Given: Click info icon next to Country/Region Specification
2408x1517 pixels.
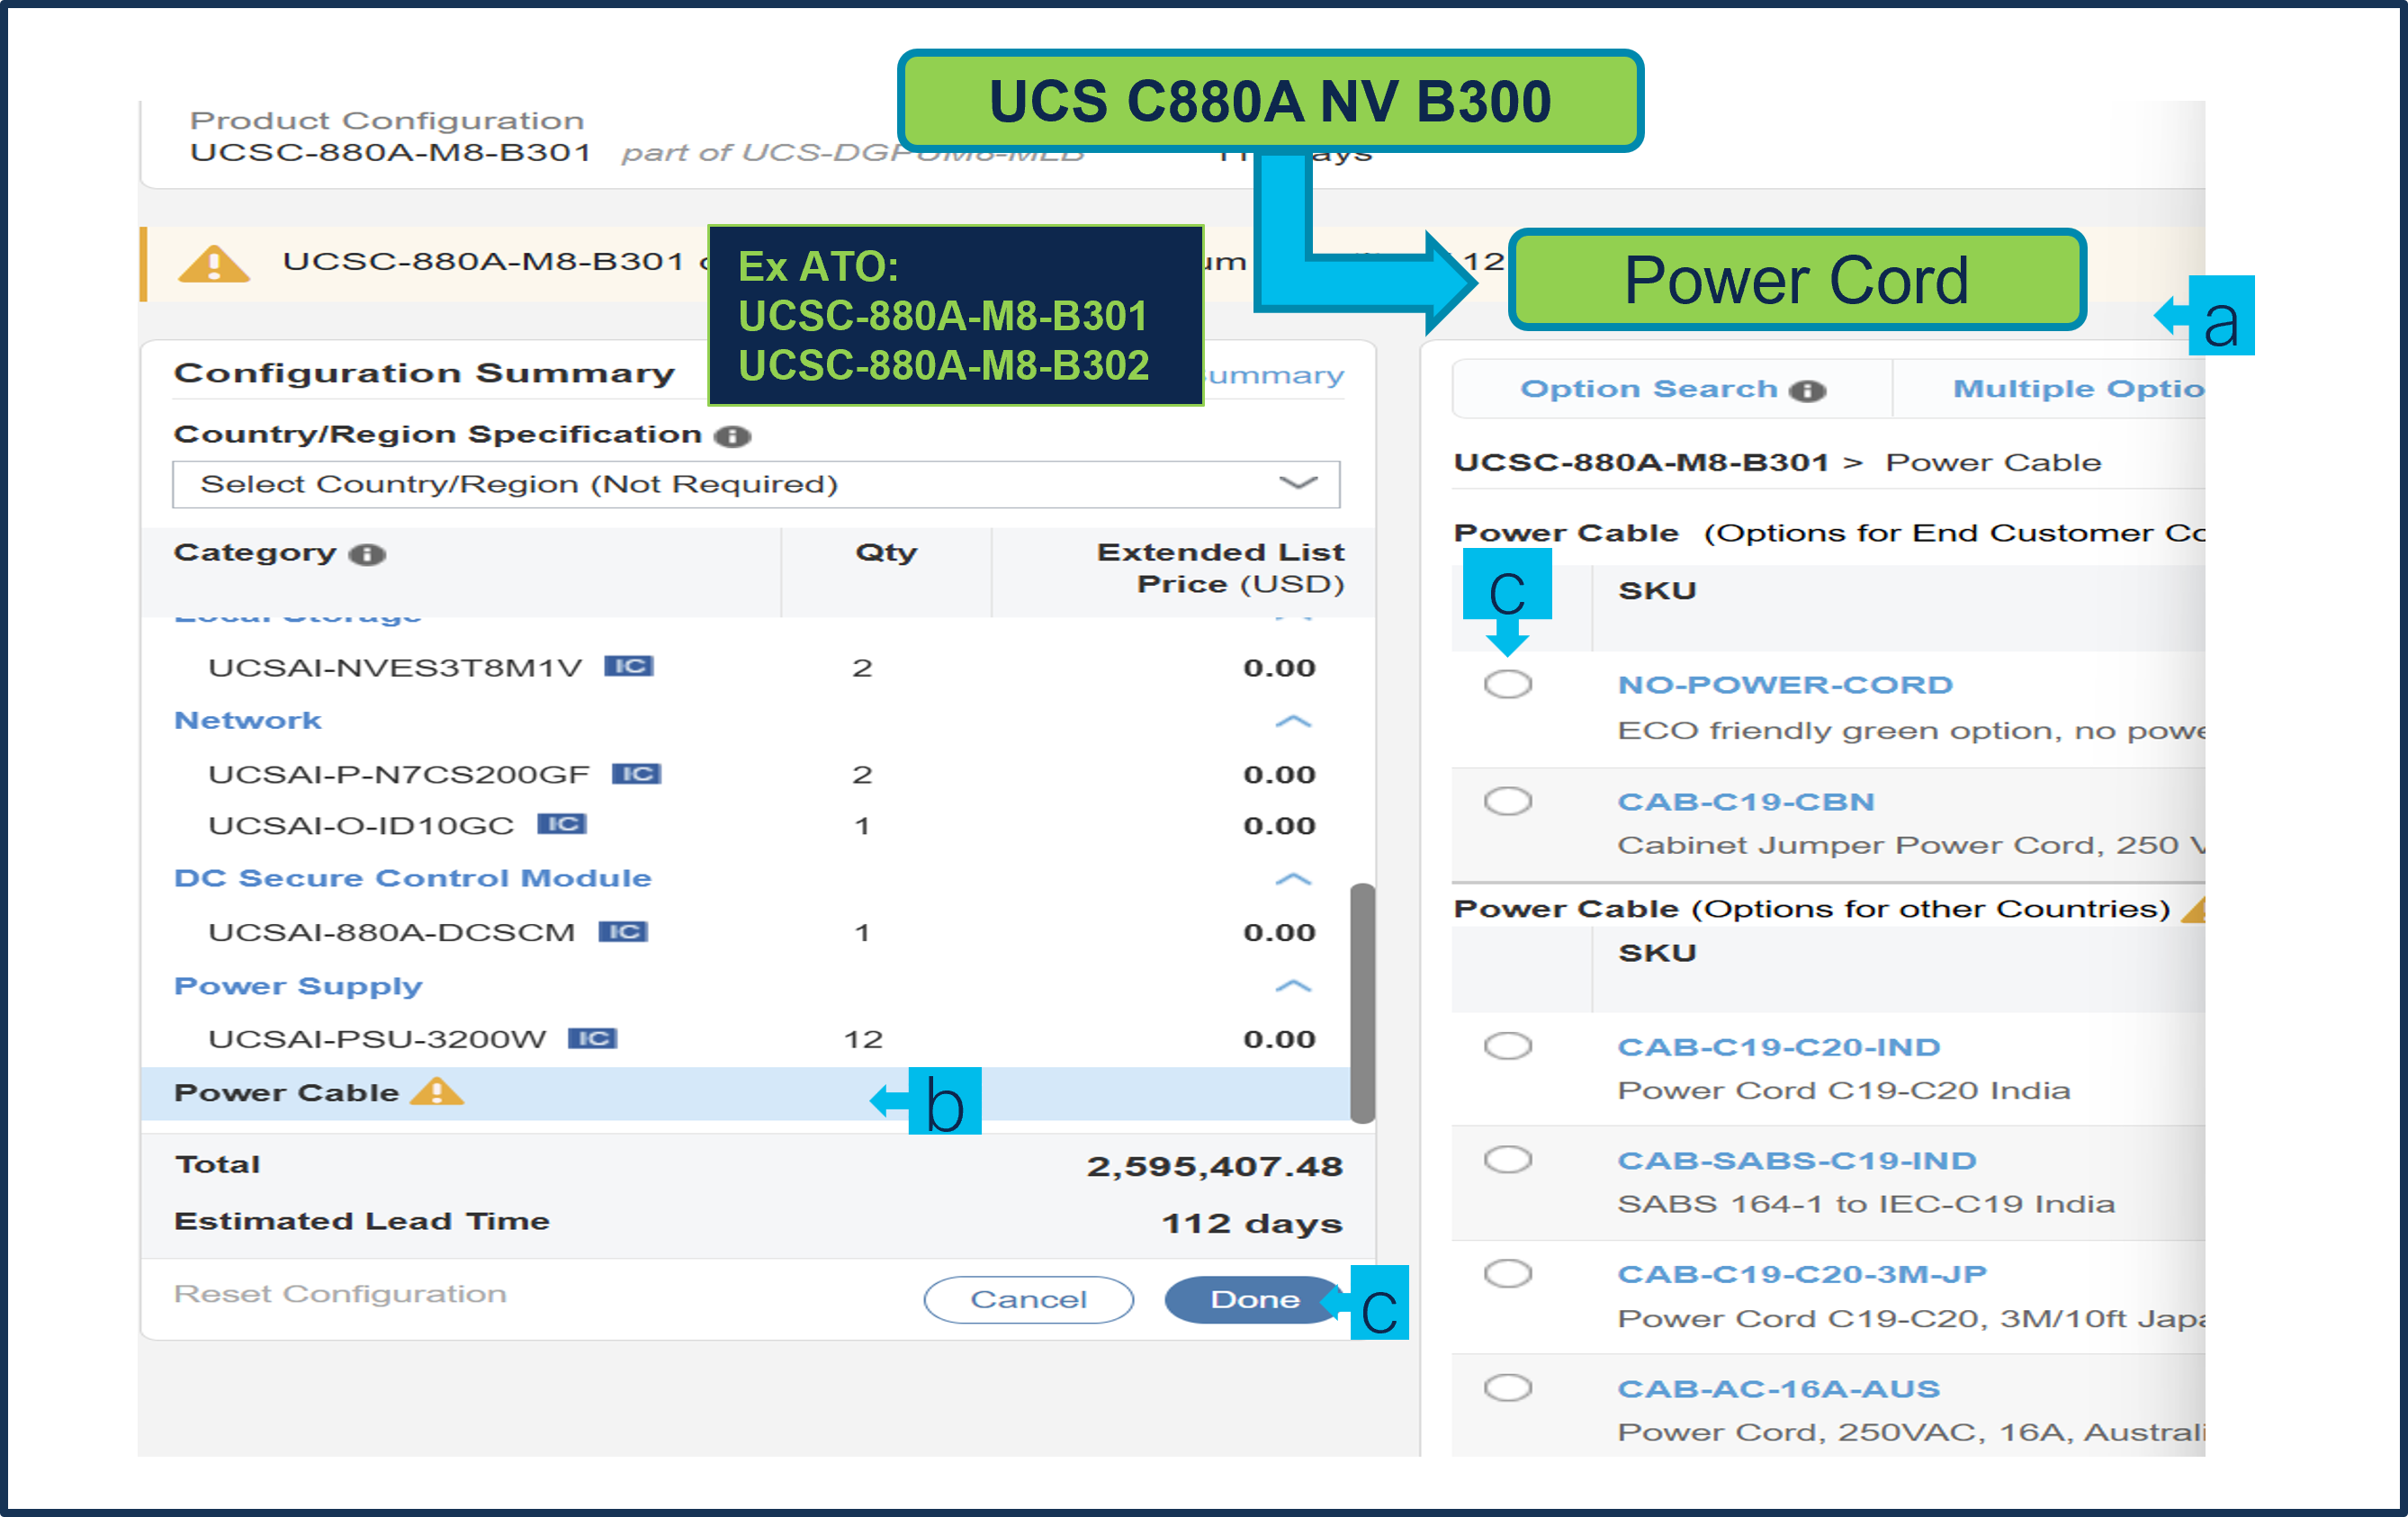Looking at the screenshot, I should click(733, 437).
